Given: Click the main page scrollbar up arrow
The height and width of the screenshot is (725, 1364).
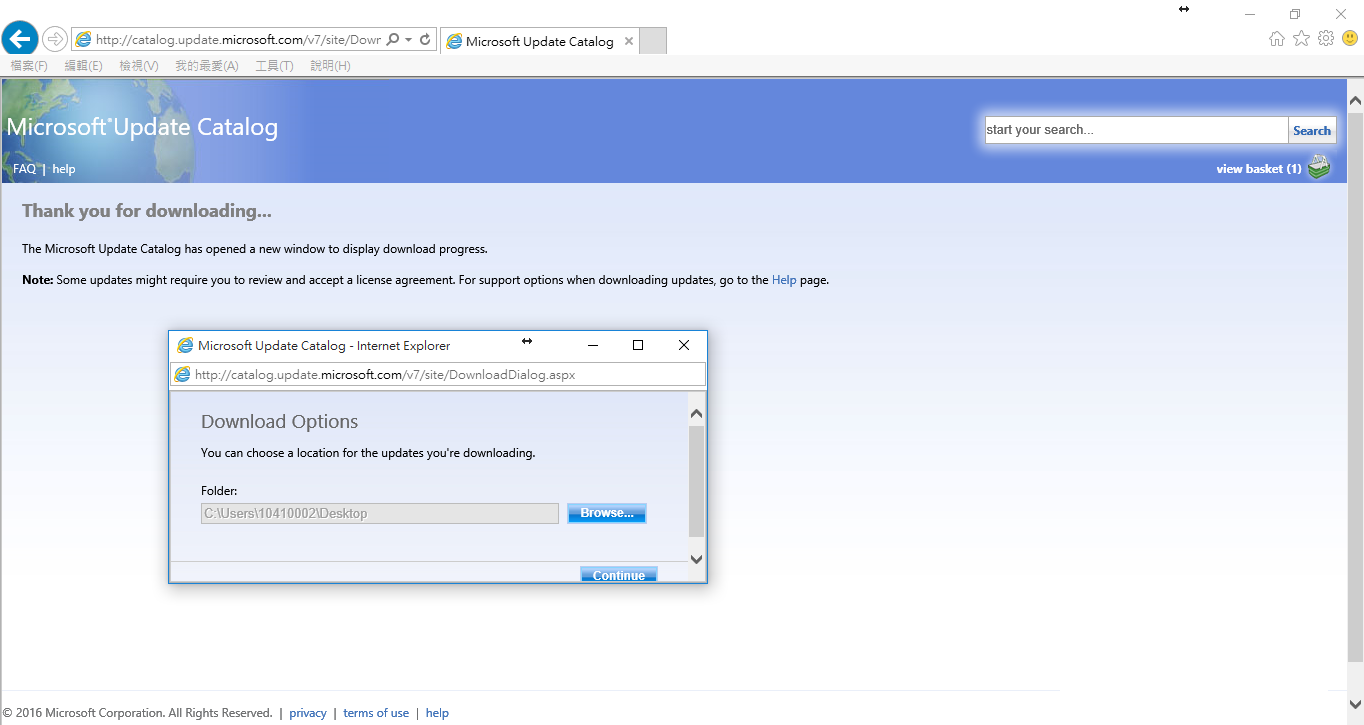Looking at the screenshot, I should 1355,101.
